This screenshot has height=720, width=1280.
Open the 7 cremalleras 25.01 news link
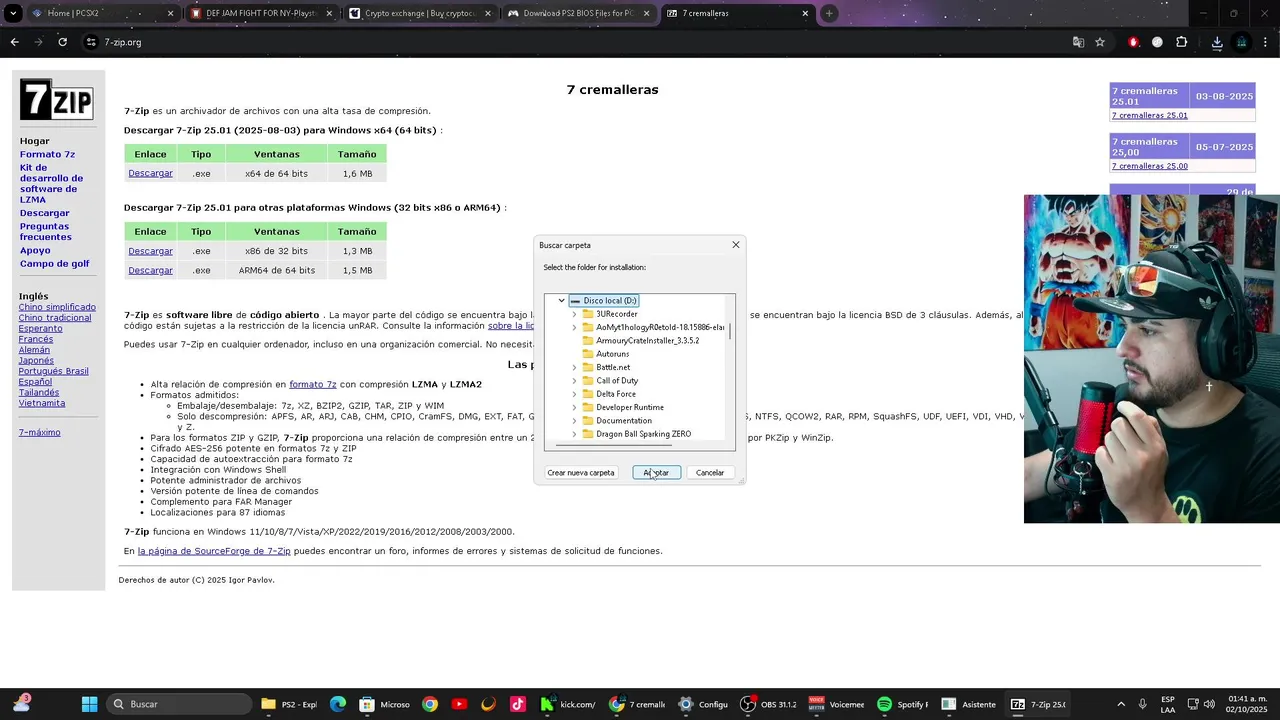pyautogui.click(x=1150, y=115)
